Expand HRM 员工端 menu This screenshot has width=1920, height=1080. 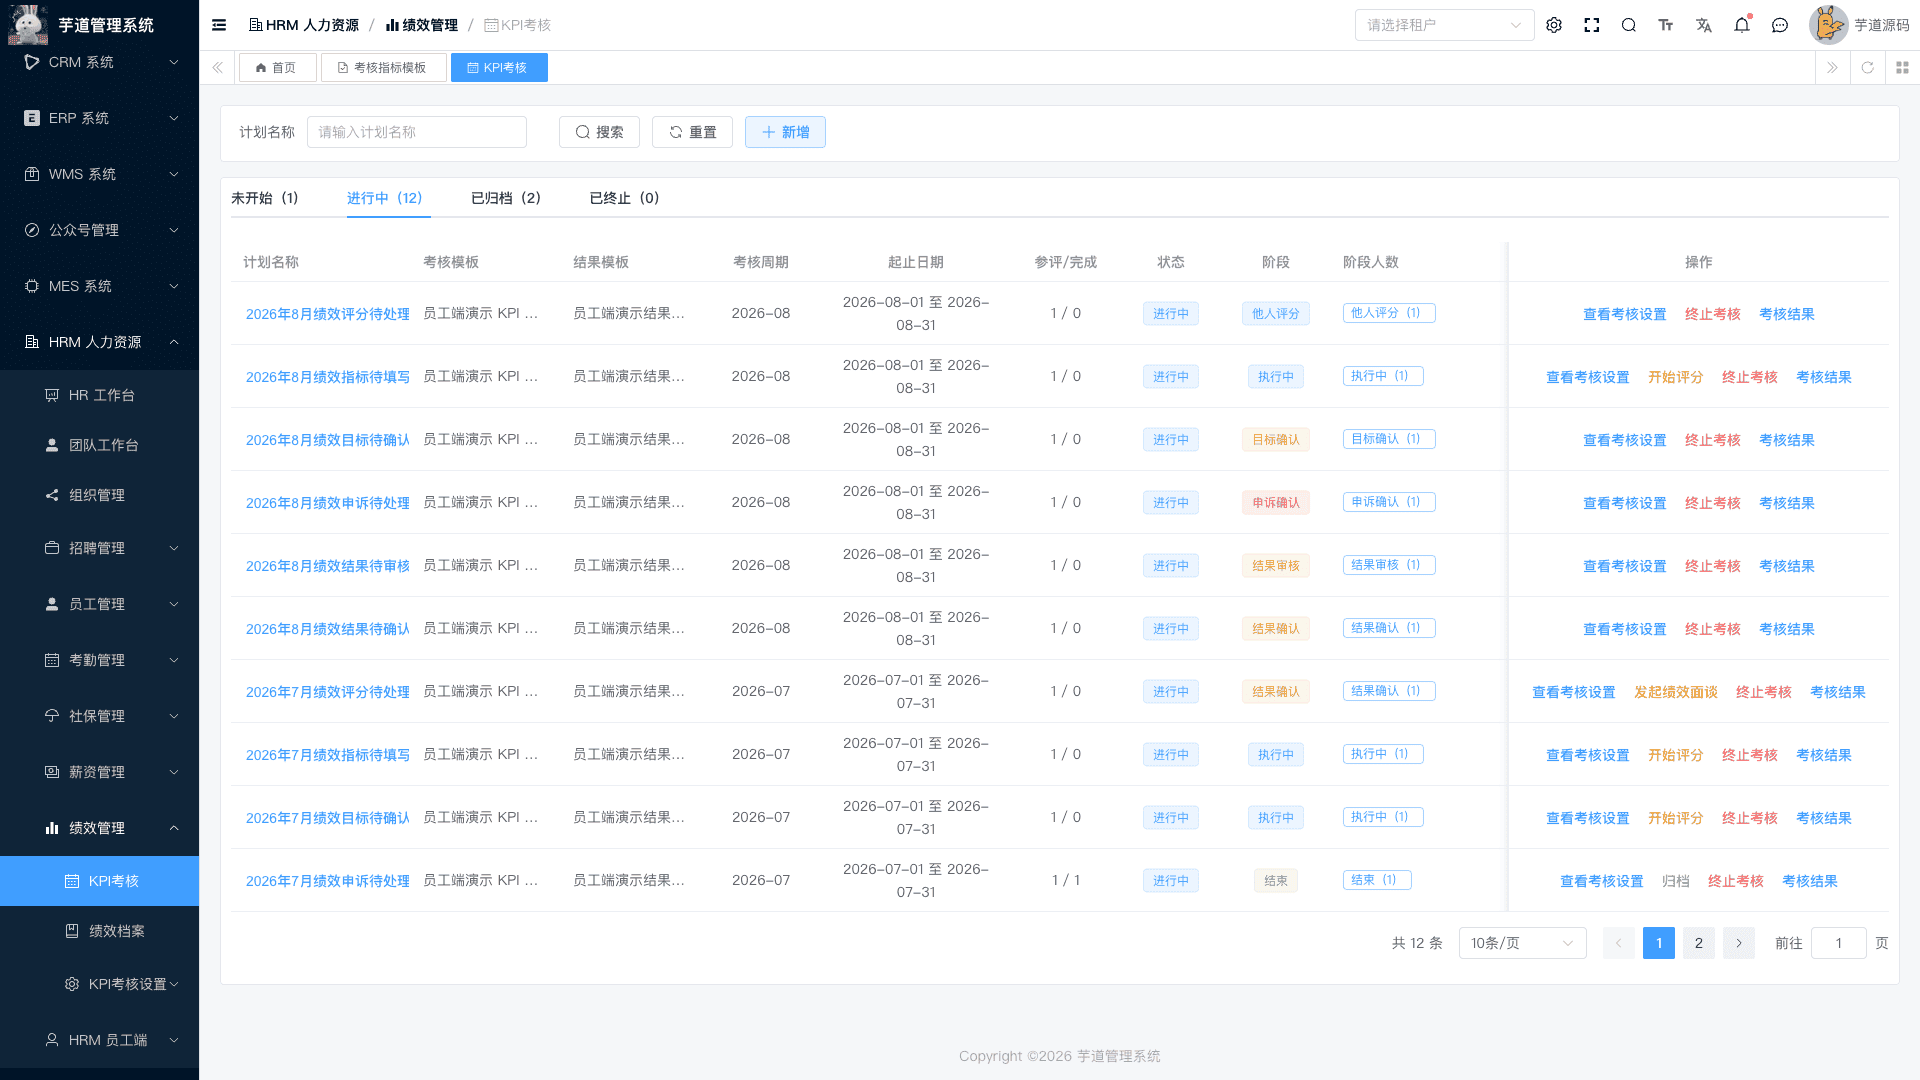[x=100, y=1040]
